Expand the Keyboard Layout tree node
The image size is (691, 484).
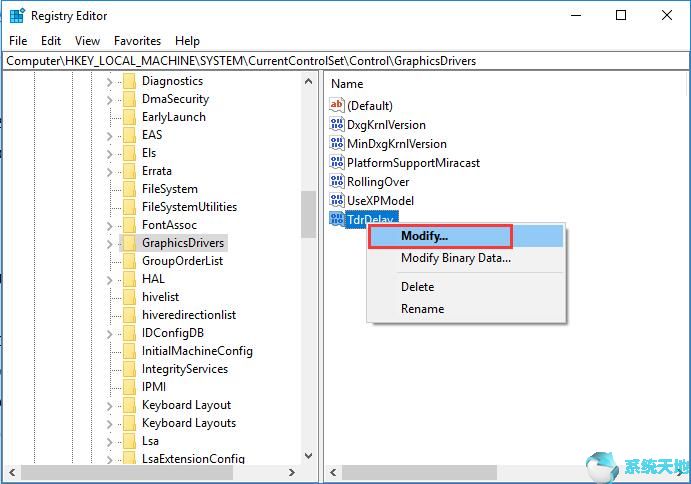tap(110, 405)
